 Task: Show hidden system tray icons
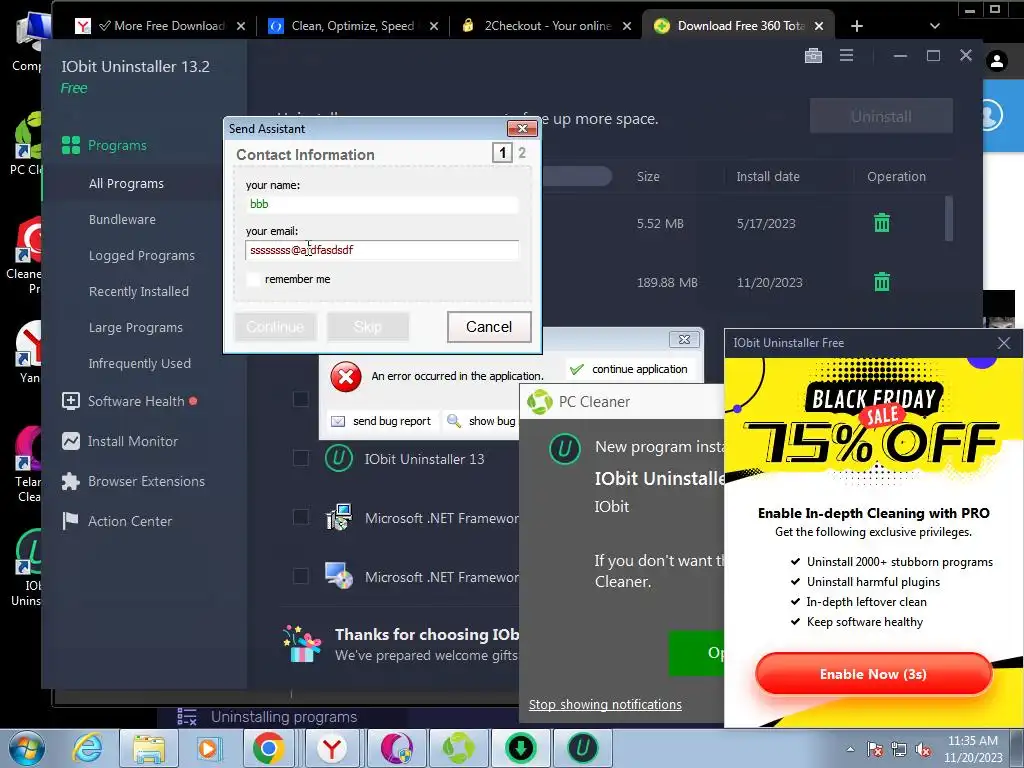(850, 749)
